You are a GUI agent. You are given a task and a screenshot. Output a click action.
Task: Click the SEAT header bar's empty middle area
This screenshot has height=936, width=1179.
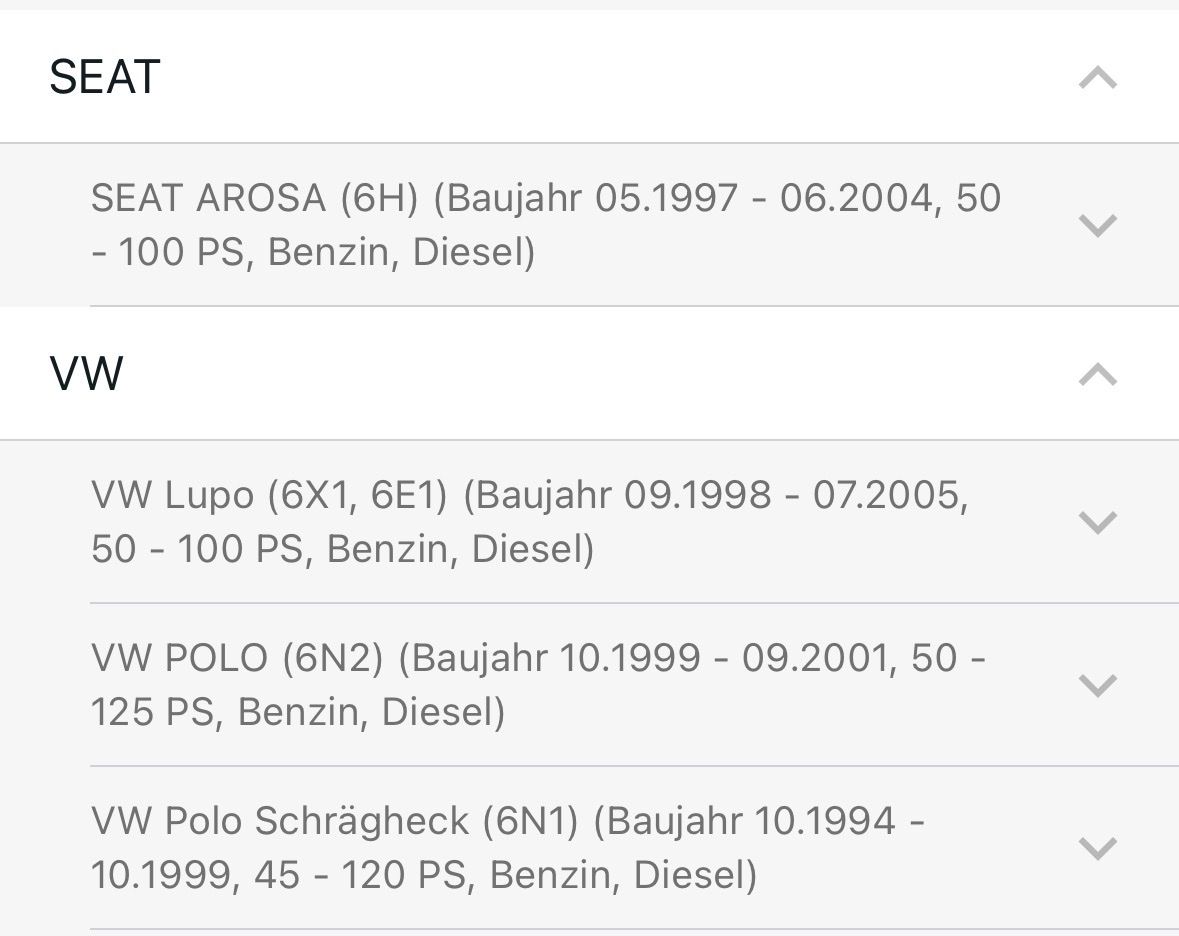[x=600, y=78]
